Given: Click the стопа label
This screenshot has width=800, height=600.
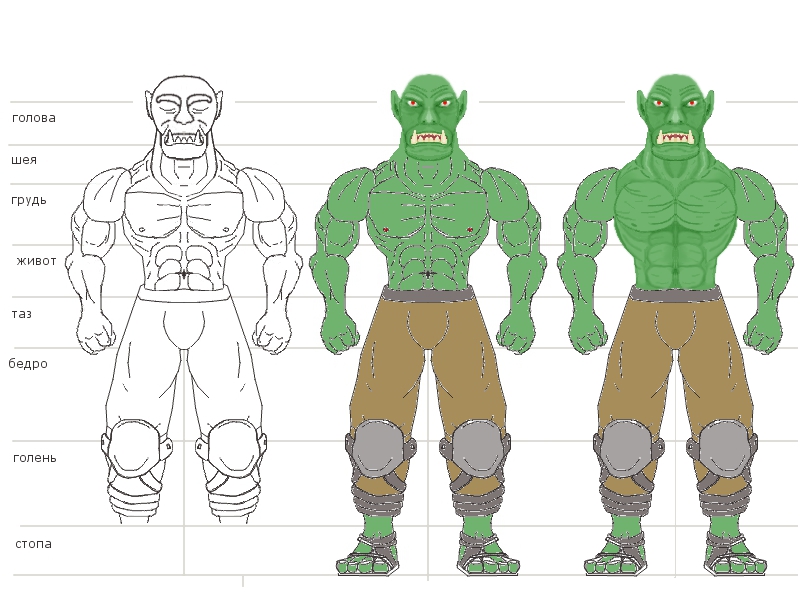Looking at the screenshot, I should click(34, 544).
